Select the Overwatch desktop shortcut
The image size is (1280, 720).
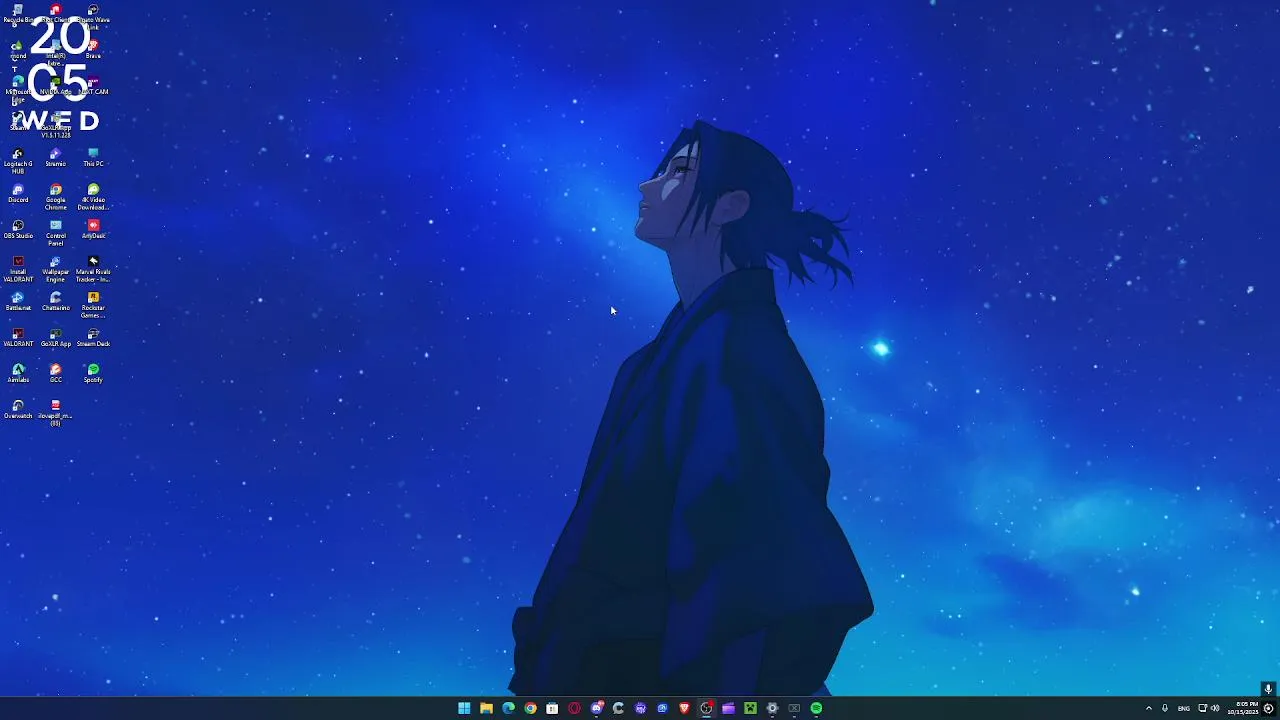tap(18, 410)
